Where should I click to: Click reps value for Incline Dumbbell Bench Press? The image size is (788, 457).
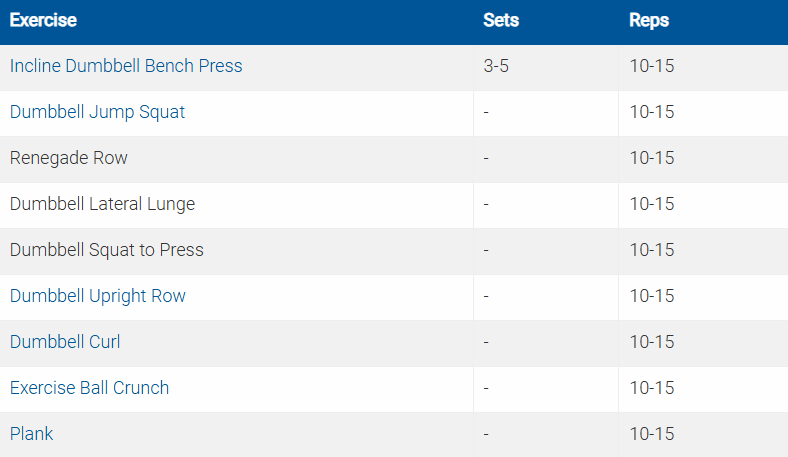tap(652, 66)
